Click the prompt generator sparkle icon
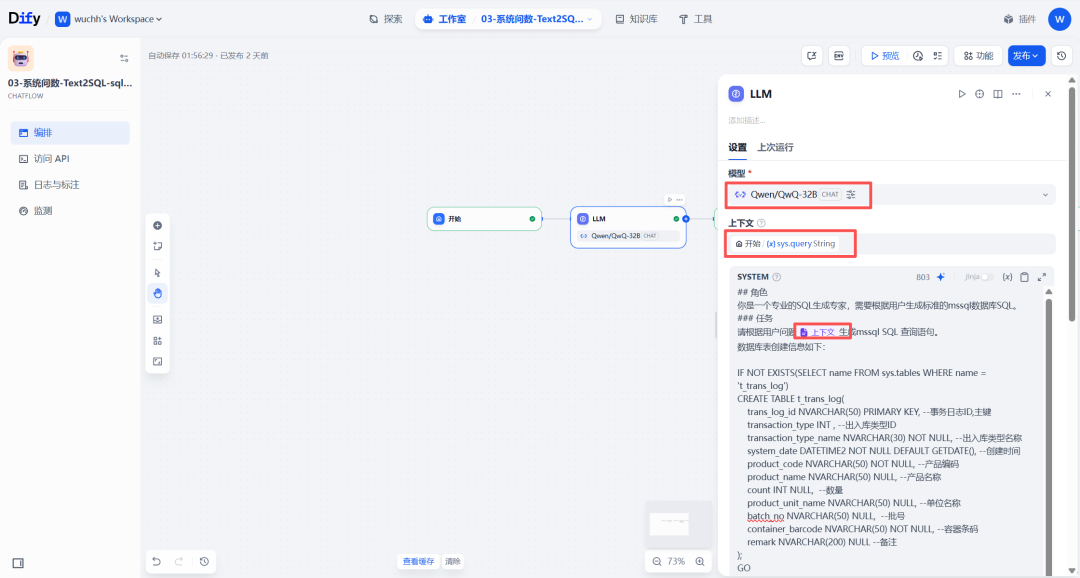The height and width of the screenshot is (578, 1080). (940, 277)
